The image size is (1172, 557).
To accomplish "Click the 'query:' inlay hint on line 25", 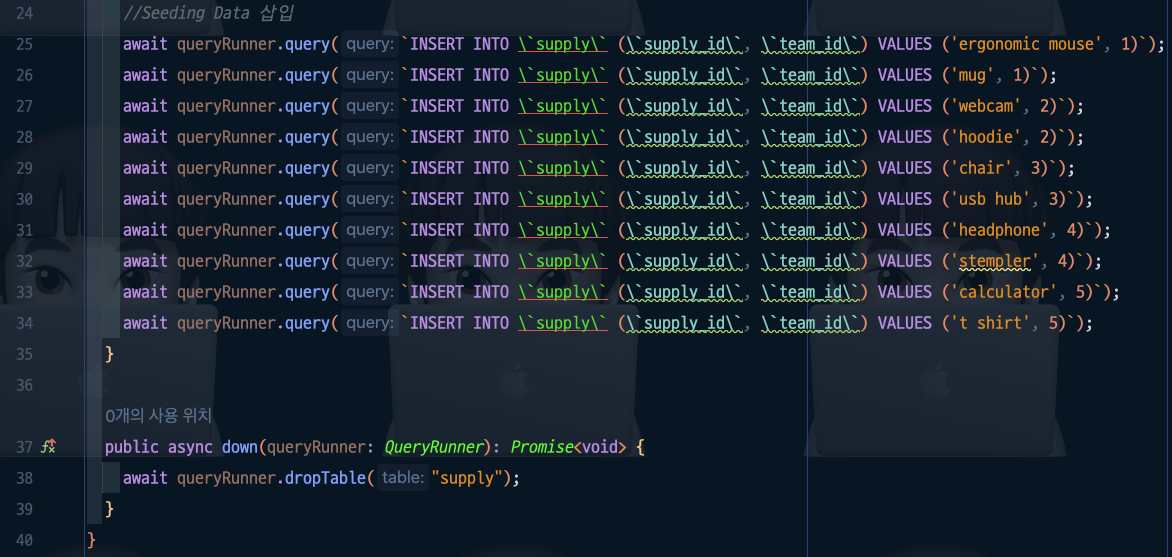I will click(370, 45).
